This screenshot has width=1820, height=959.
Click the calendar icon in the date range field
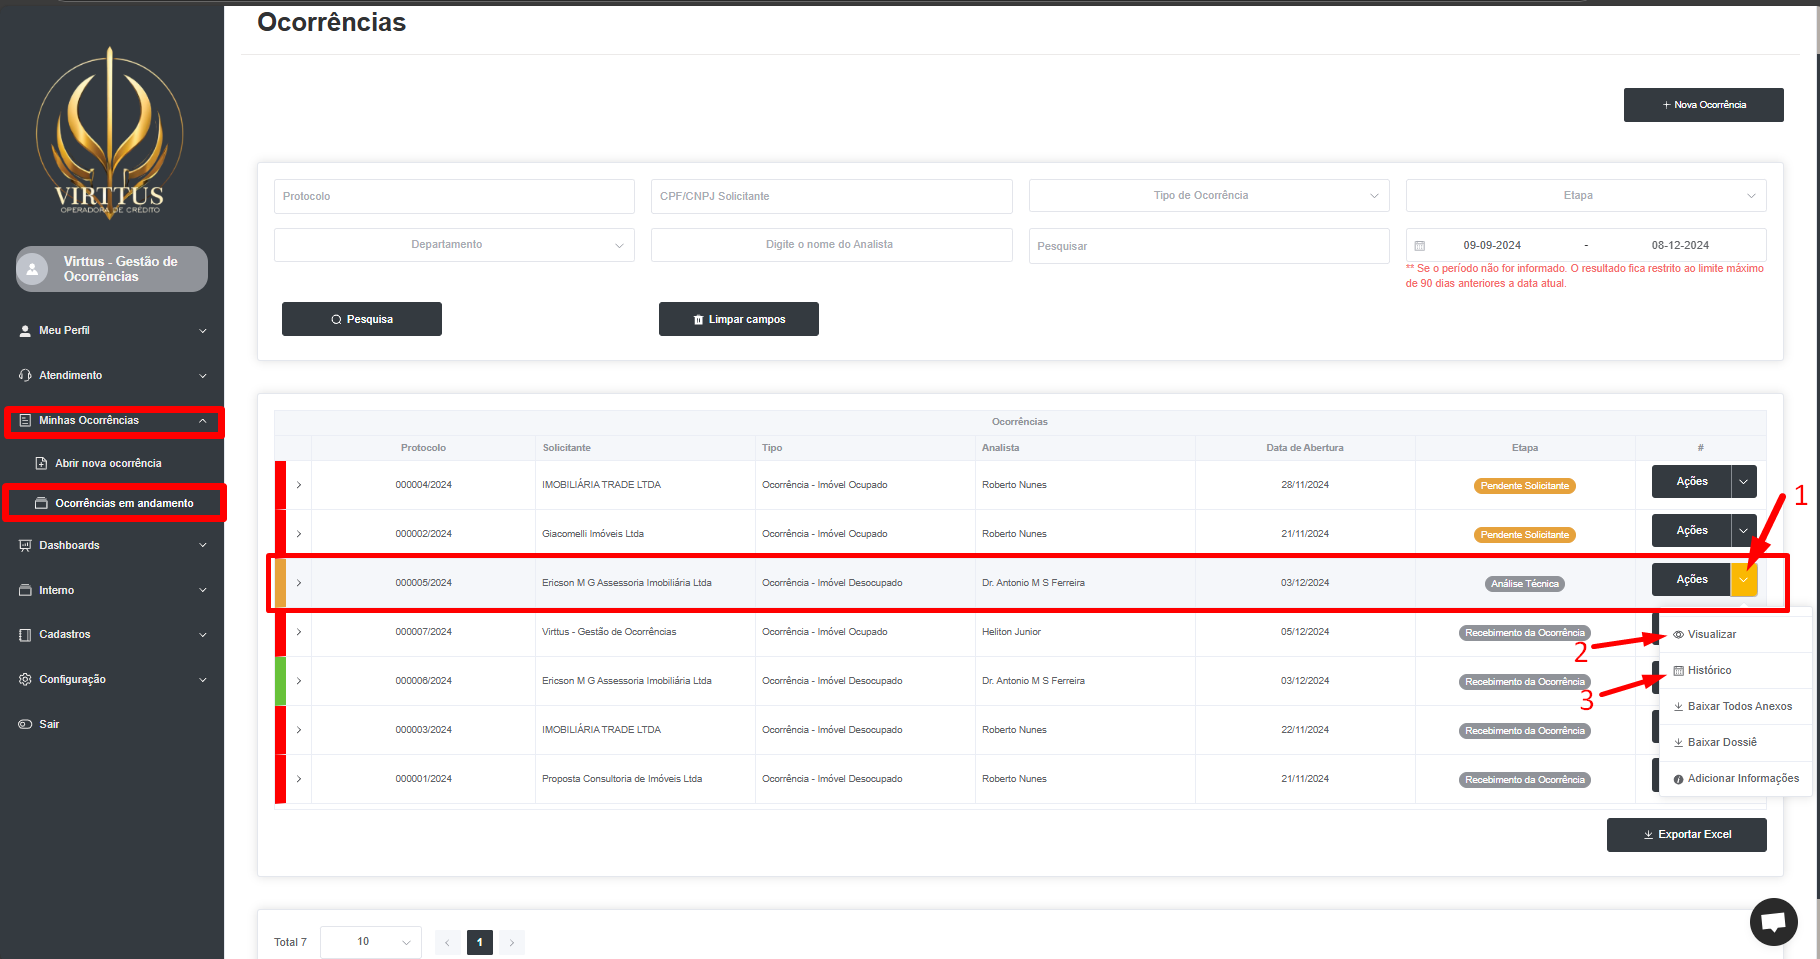pos(1419,246)
